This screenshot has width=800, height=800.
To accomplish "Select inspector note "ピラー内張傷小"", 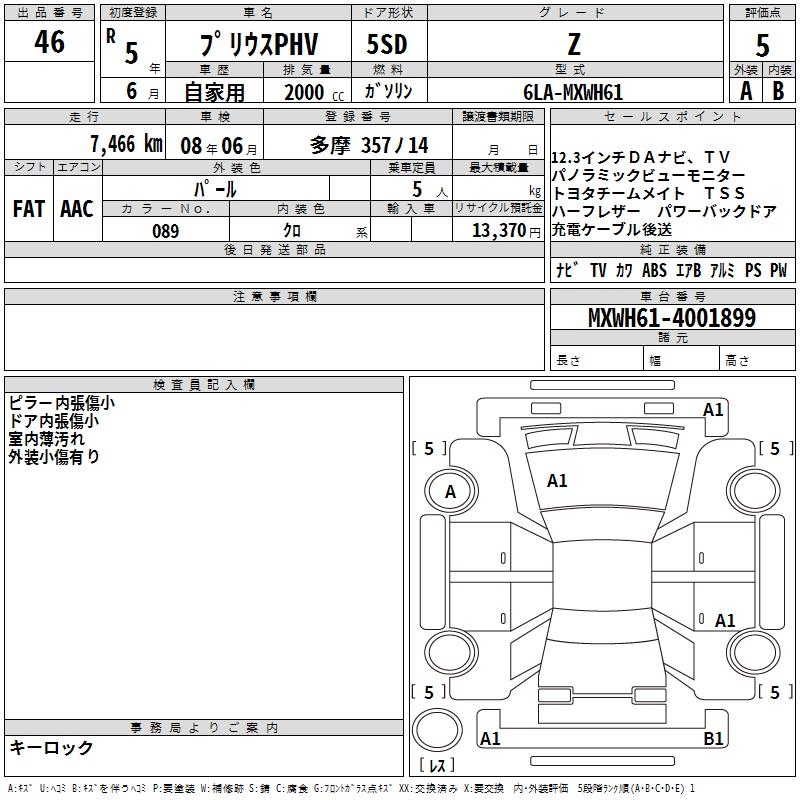I will (62, 403).
